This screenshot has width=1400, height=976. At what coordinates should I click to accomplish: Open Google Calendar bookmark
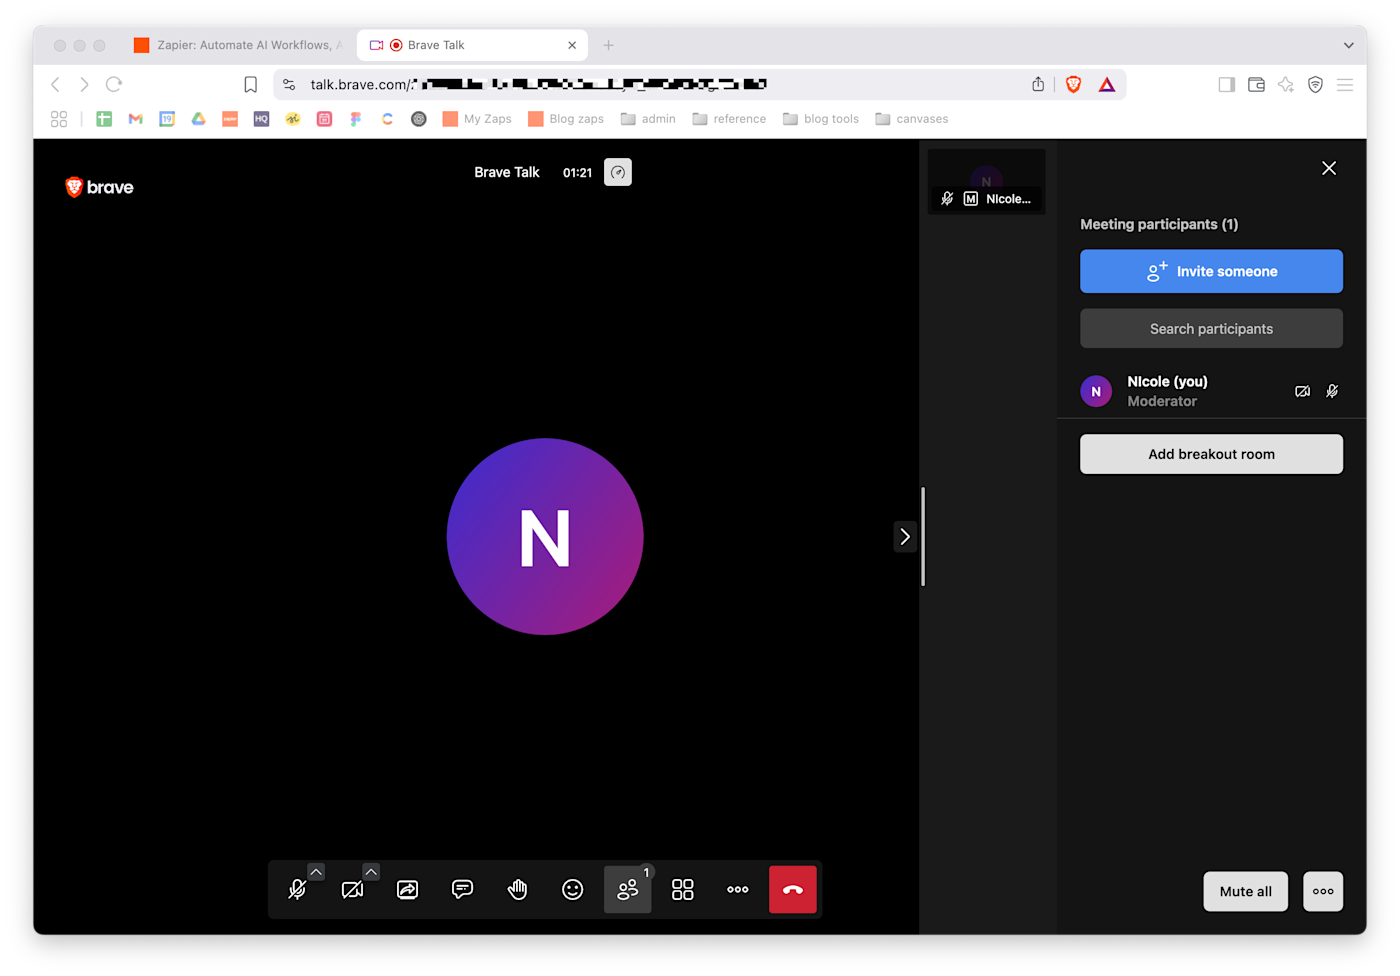click(x=167, y=119)
